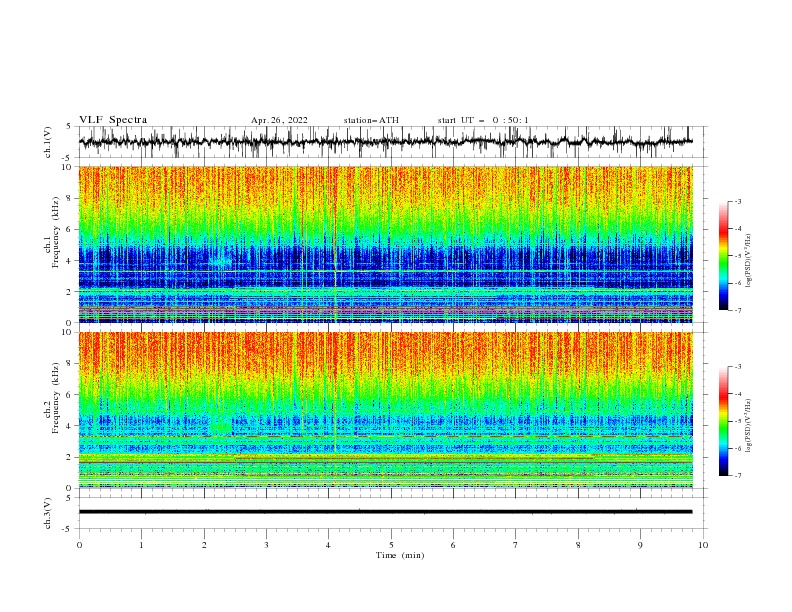Click time axis tick label "6"

pyautogui.click(x=453, y=545)
